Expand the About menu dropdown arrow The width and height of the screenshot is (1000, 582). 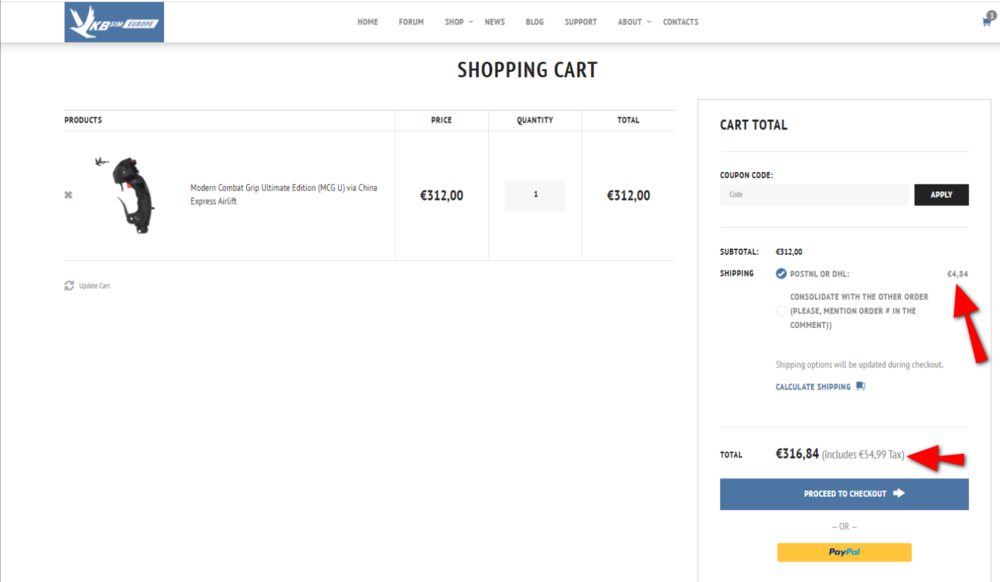click(648, 22)
